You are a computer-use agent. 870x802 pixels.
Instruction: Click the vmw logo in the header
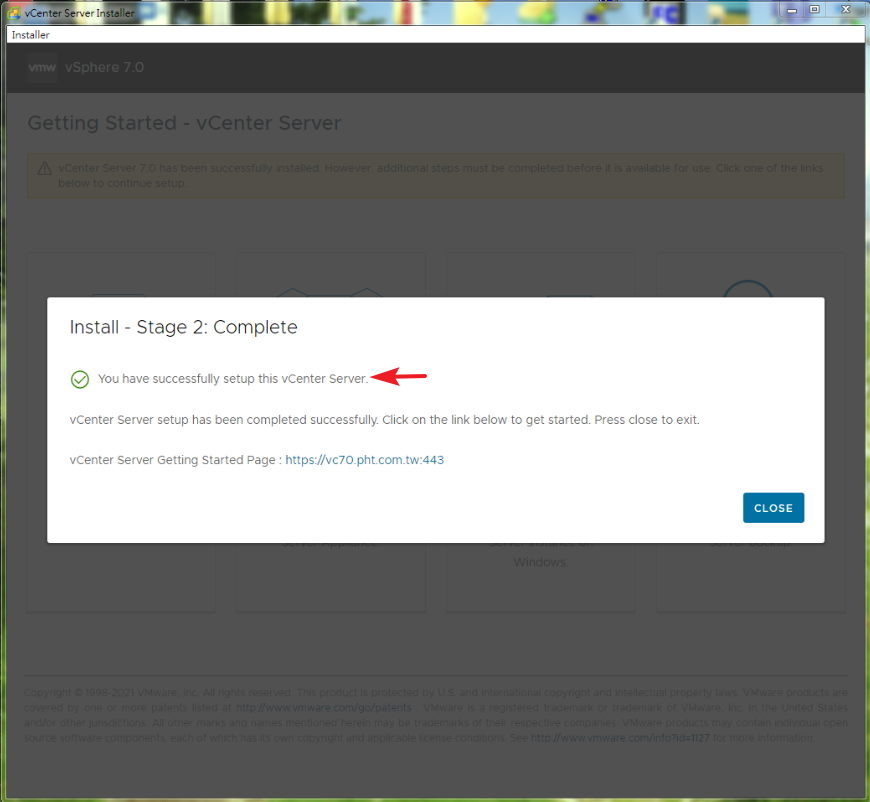click(x=42, y=67)
